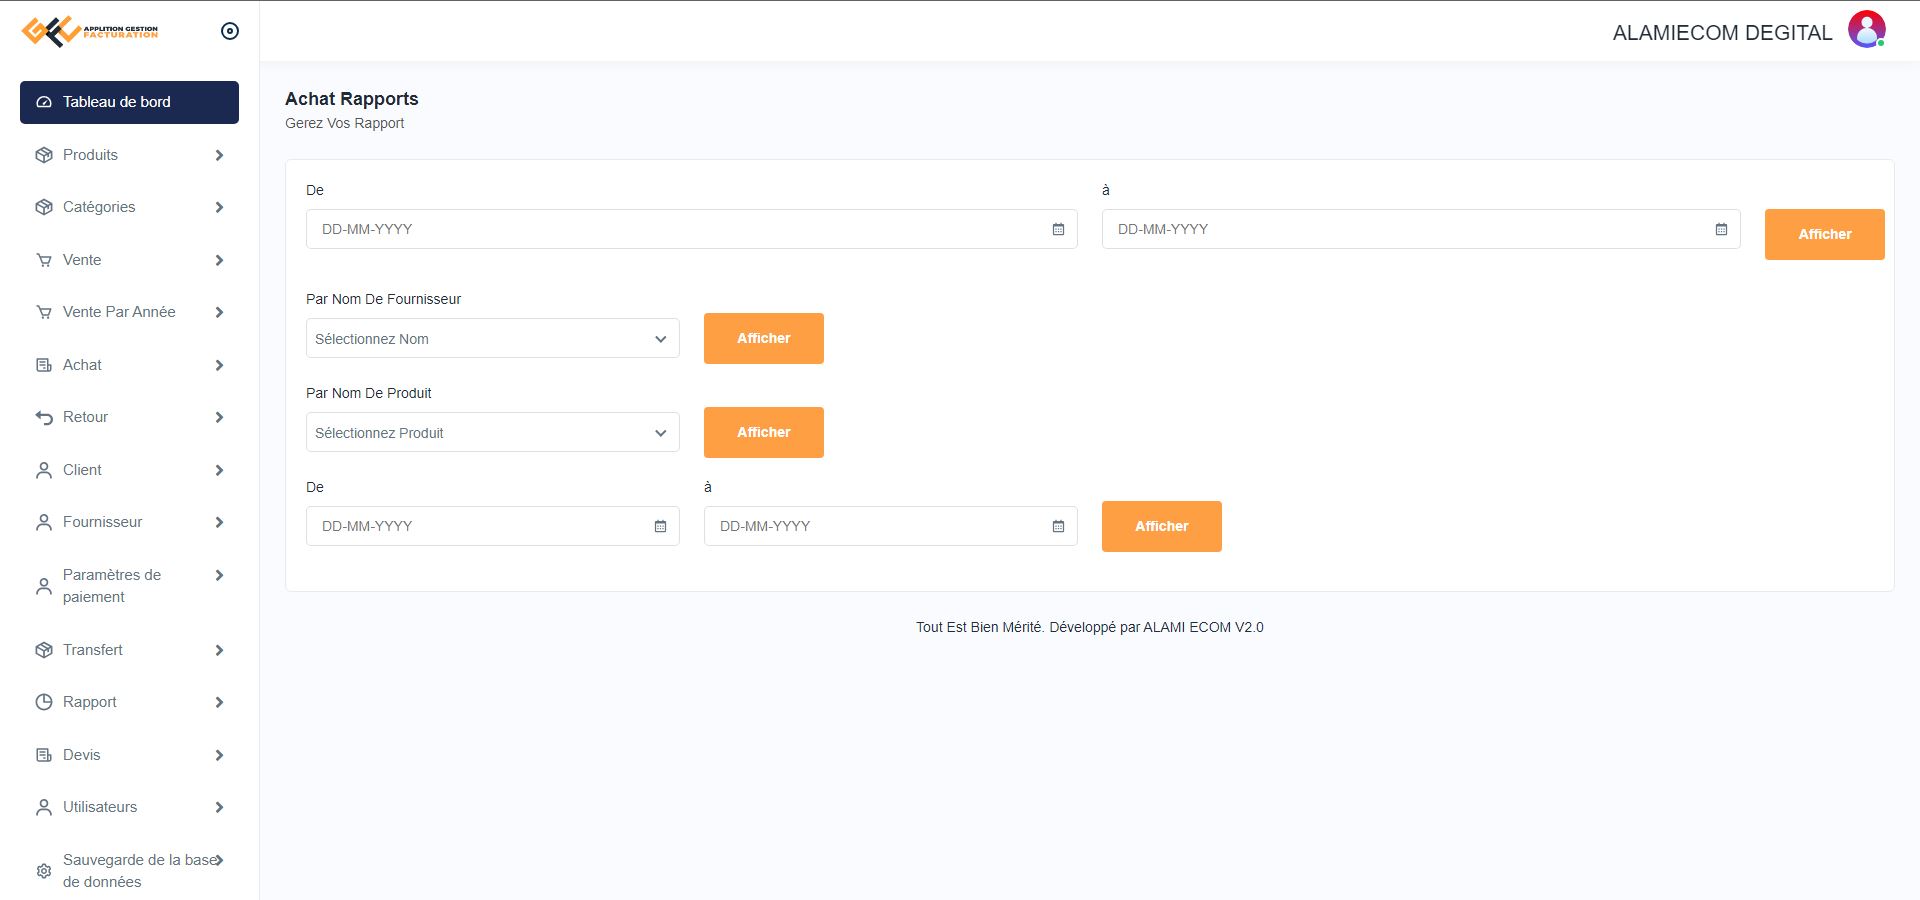The height and width of the screenshot is (900, 1920).
Task: Open the Sélectionnez Produit dropdown
Action: pos(492,433)
